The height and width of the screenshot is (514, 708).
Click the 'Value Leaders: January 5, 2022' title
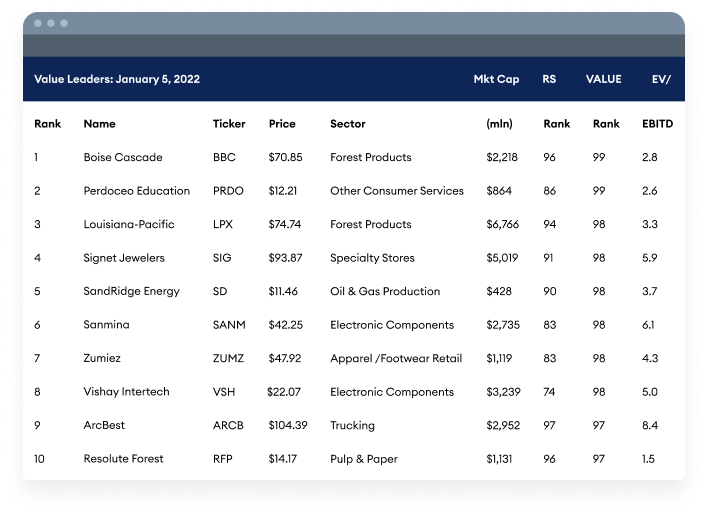pos(117,79)
